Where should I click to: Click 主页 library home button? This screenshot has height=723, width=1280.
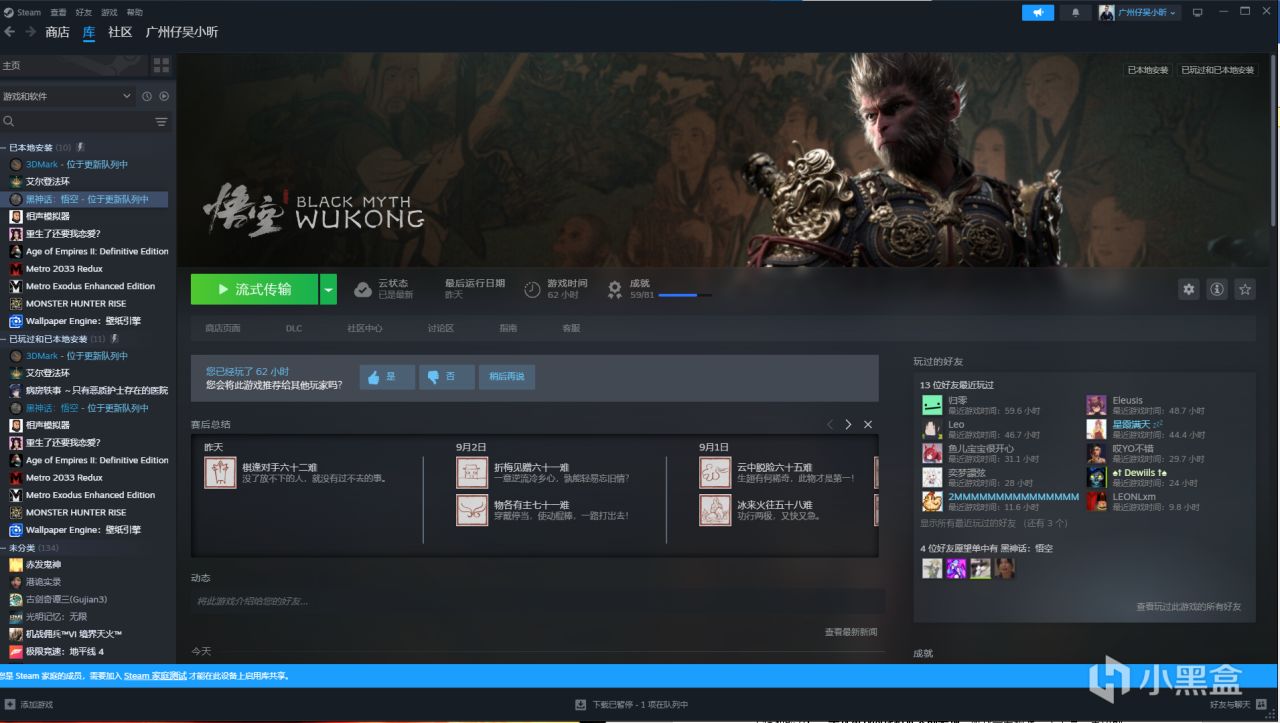tap(74, 65)
